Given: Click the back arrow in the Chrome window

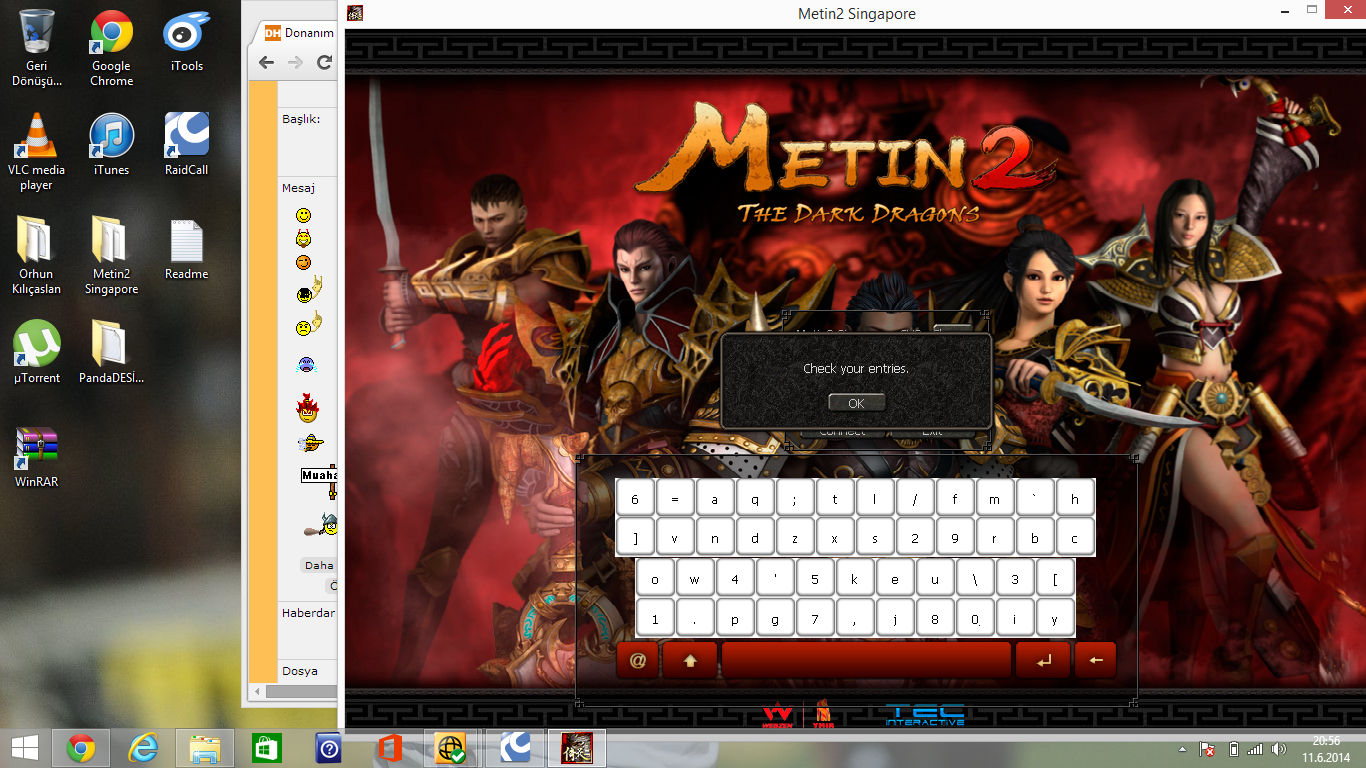Looking at the screenshot, I should (x=266, y=62).
